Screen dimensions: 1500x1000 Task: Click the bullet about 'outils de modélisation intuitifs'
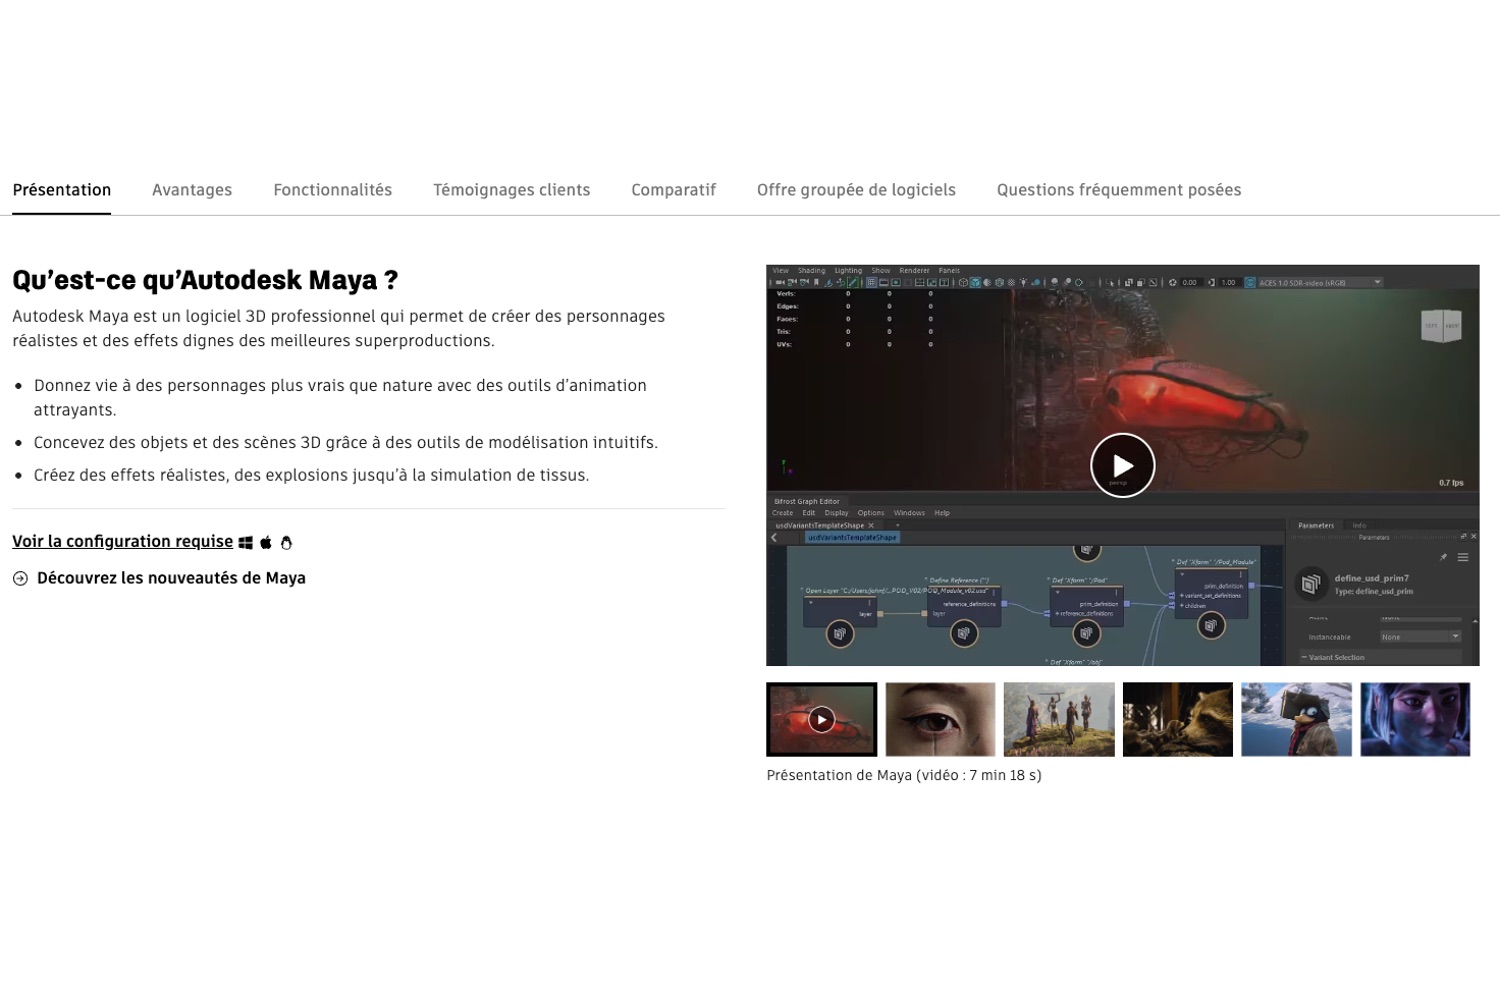click(x=346, y=442)
